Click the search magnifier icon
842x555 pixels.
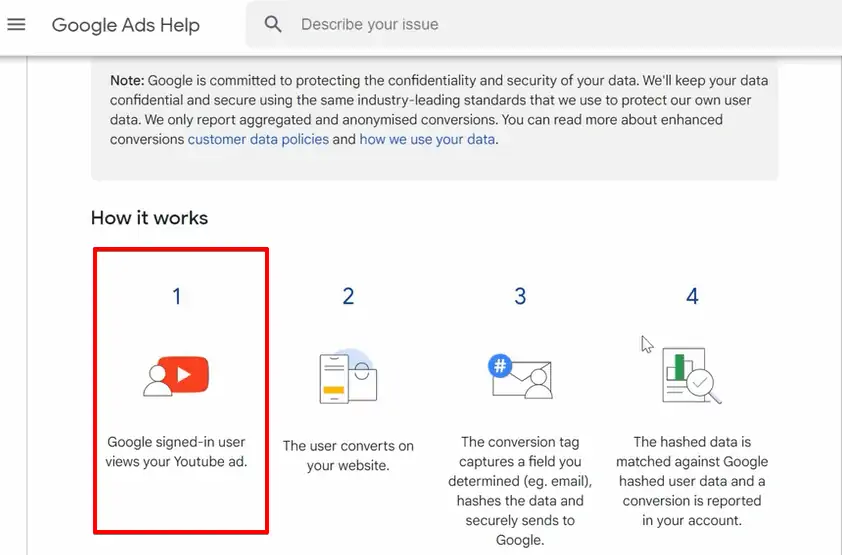point(273,24)
